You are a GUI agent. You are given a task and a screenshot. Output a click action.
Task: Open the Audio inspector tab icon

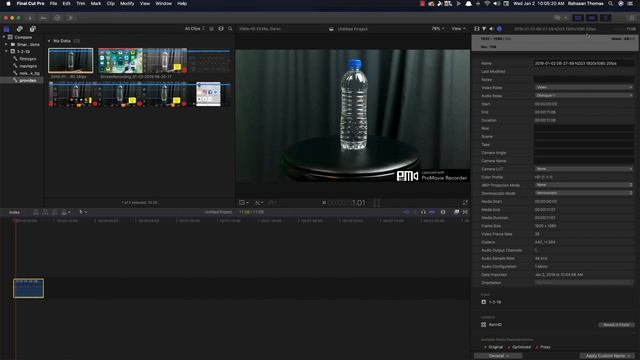click(x=491, y=29)
